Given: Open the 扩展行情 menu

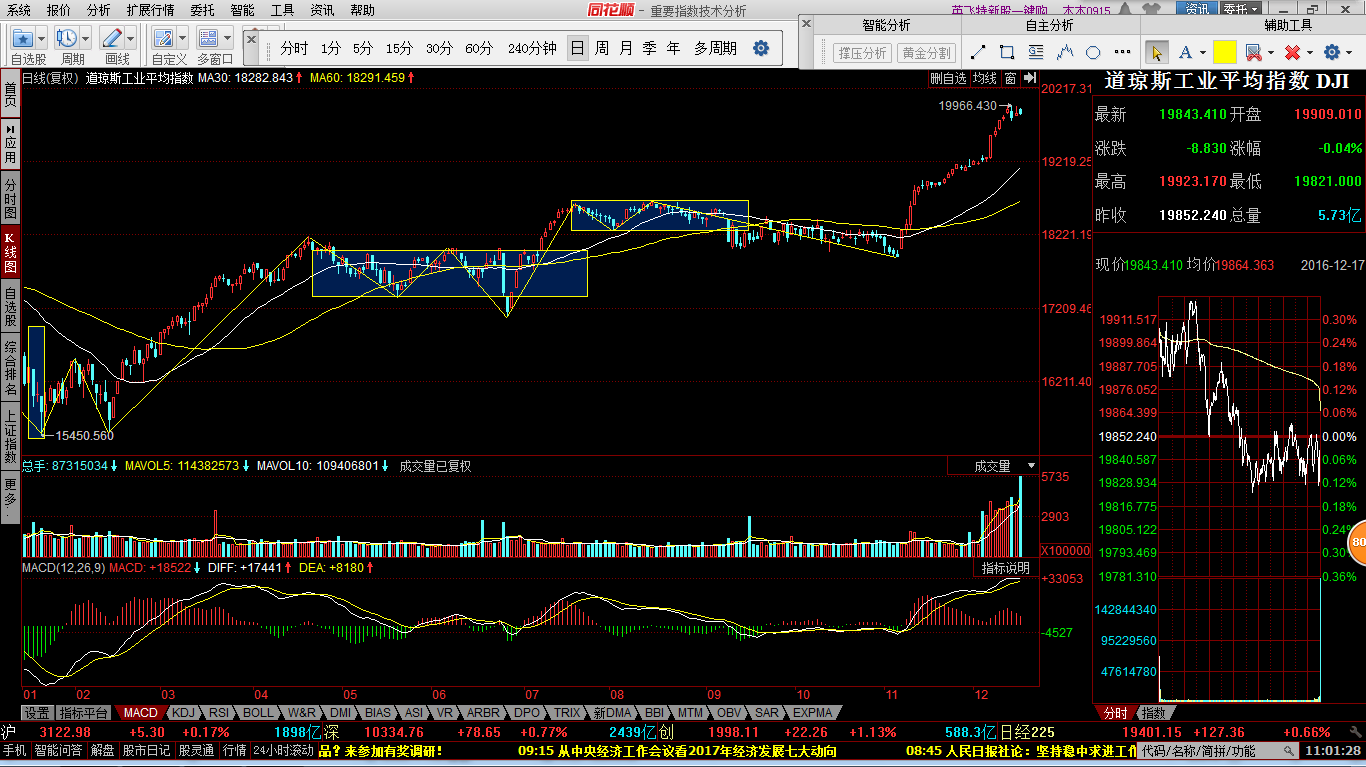Looking at the screenshot, I should tap(150, 10).
